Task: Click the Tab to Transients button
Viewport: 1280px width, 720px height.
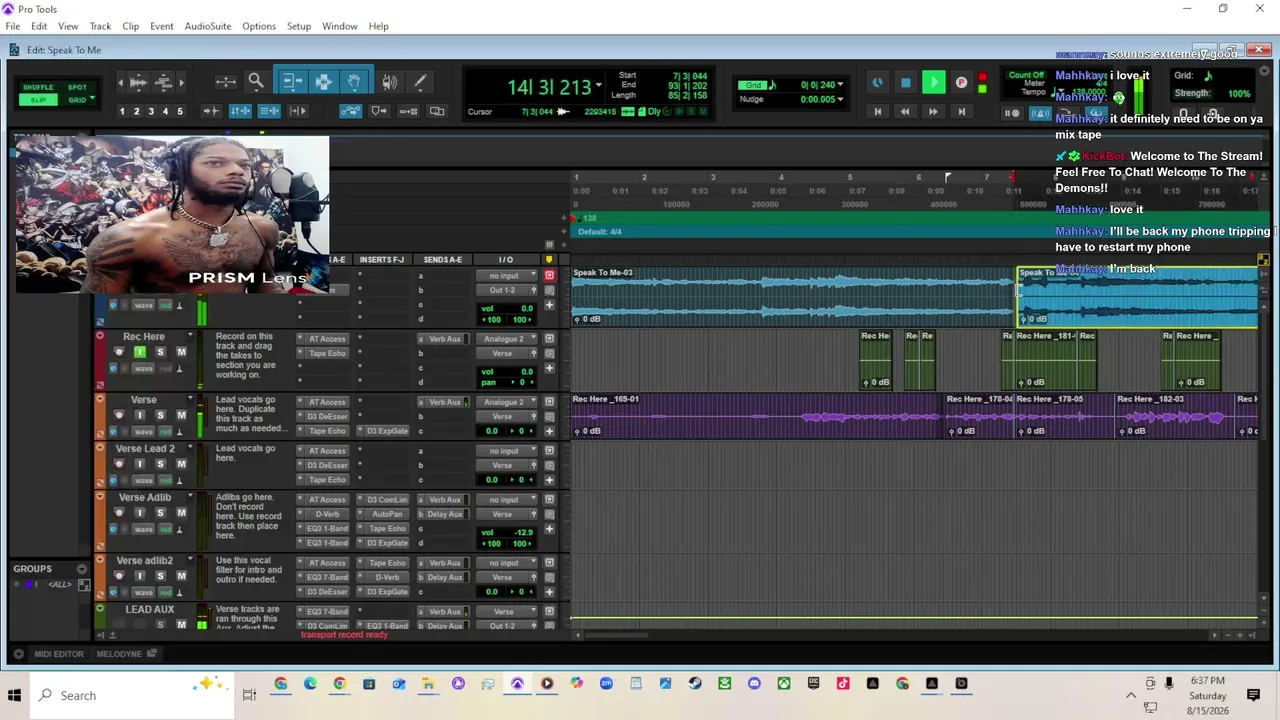Action: pos(211,111)
